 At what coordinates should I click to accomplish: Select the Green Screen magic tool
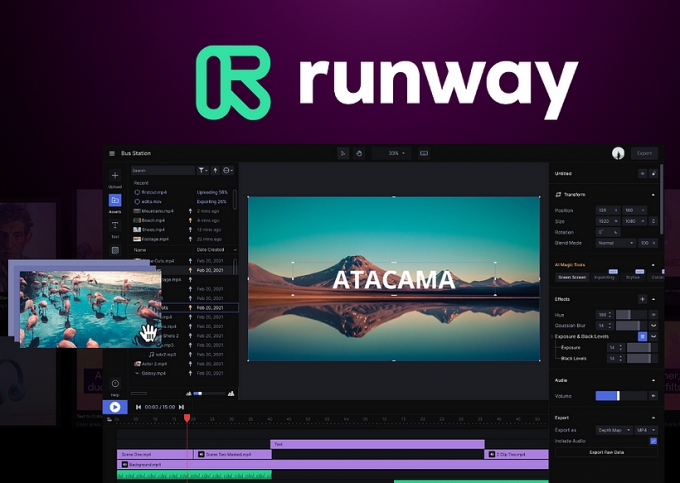[572, 276]
